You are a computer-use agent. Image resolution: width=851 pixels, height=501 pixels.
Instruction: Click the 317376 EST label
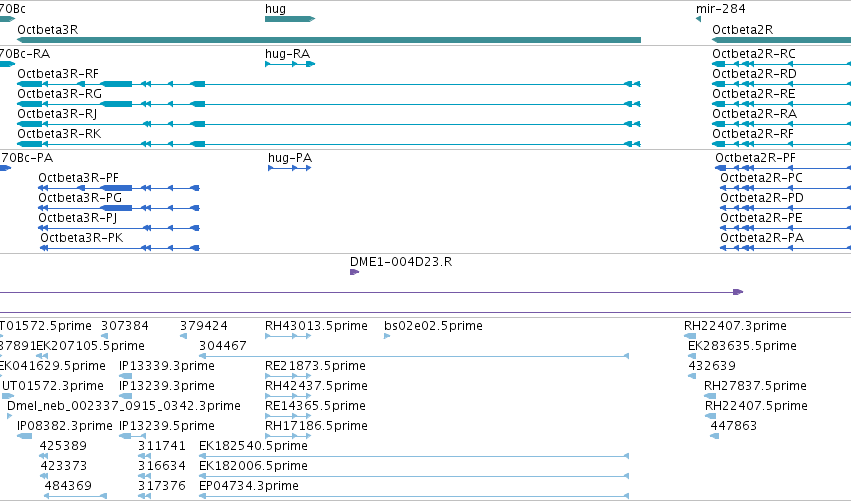(x=162, y=486)
